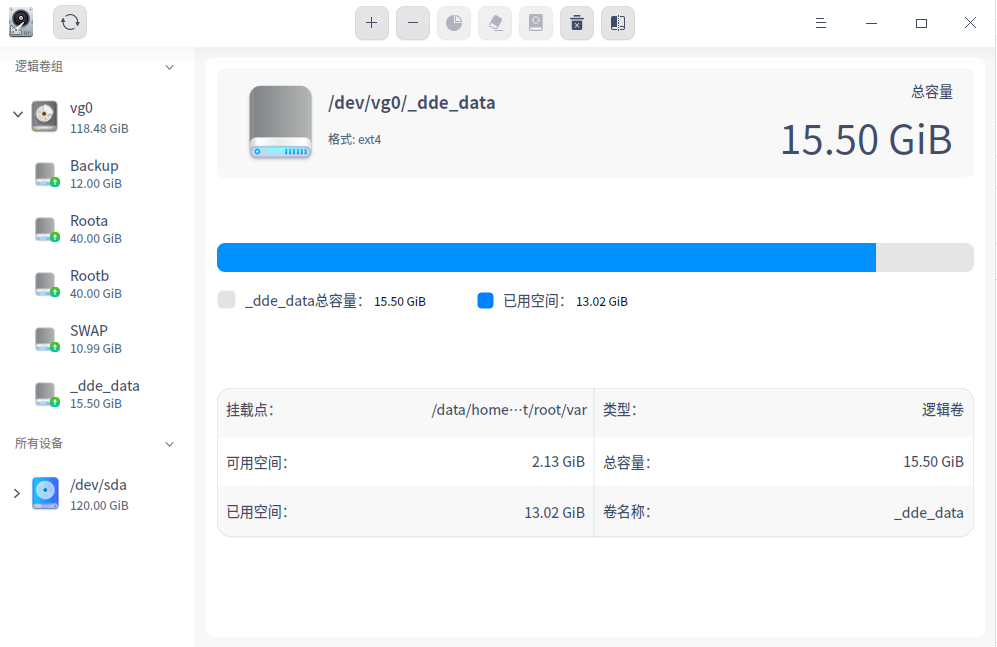
Task: Click the resize volume toolbar icon
Action: 618,24
